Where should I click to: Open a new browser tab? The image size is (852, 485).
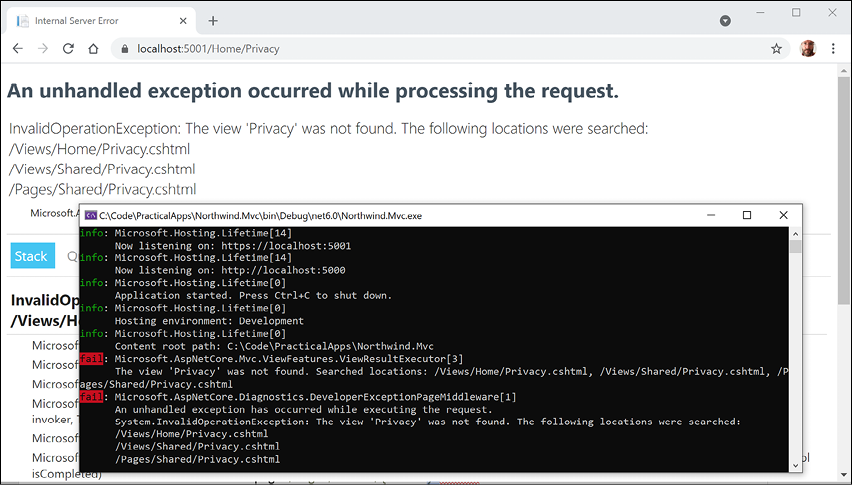[213, 20]
